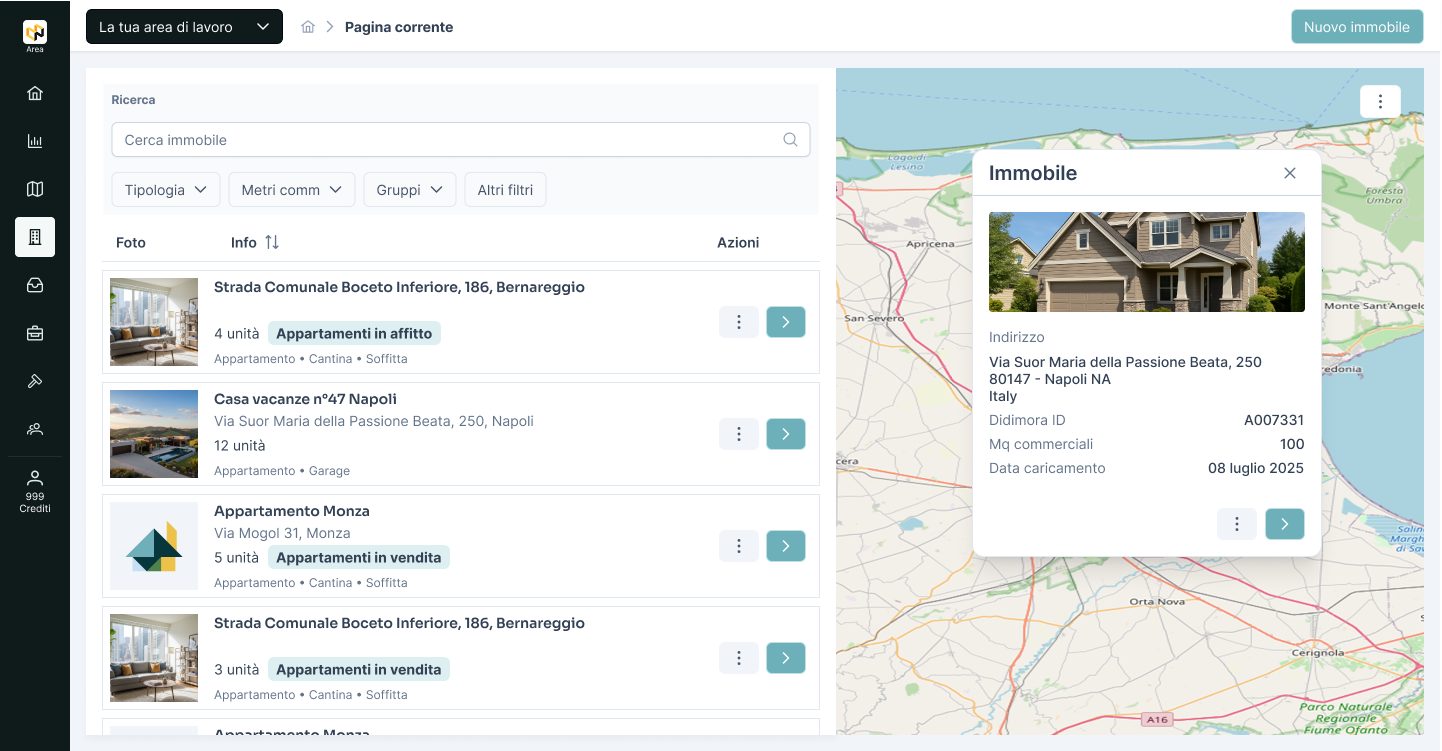Click the Via Mogol 31, Monza address

tap(282, 533)
